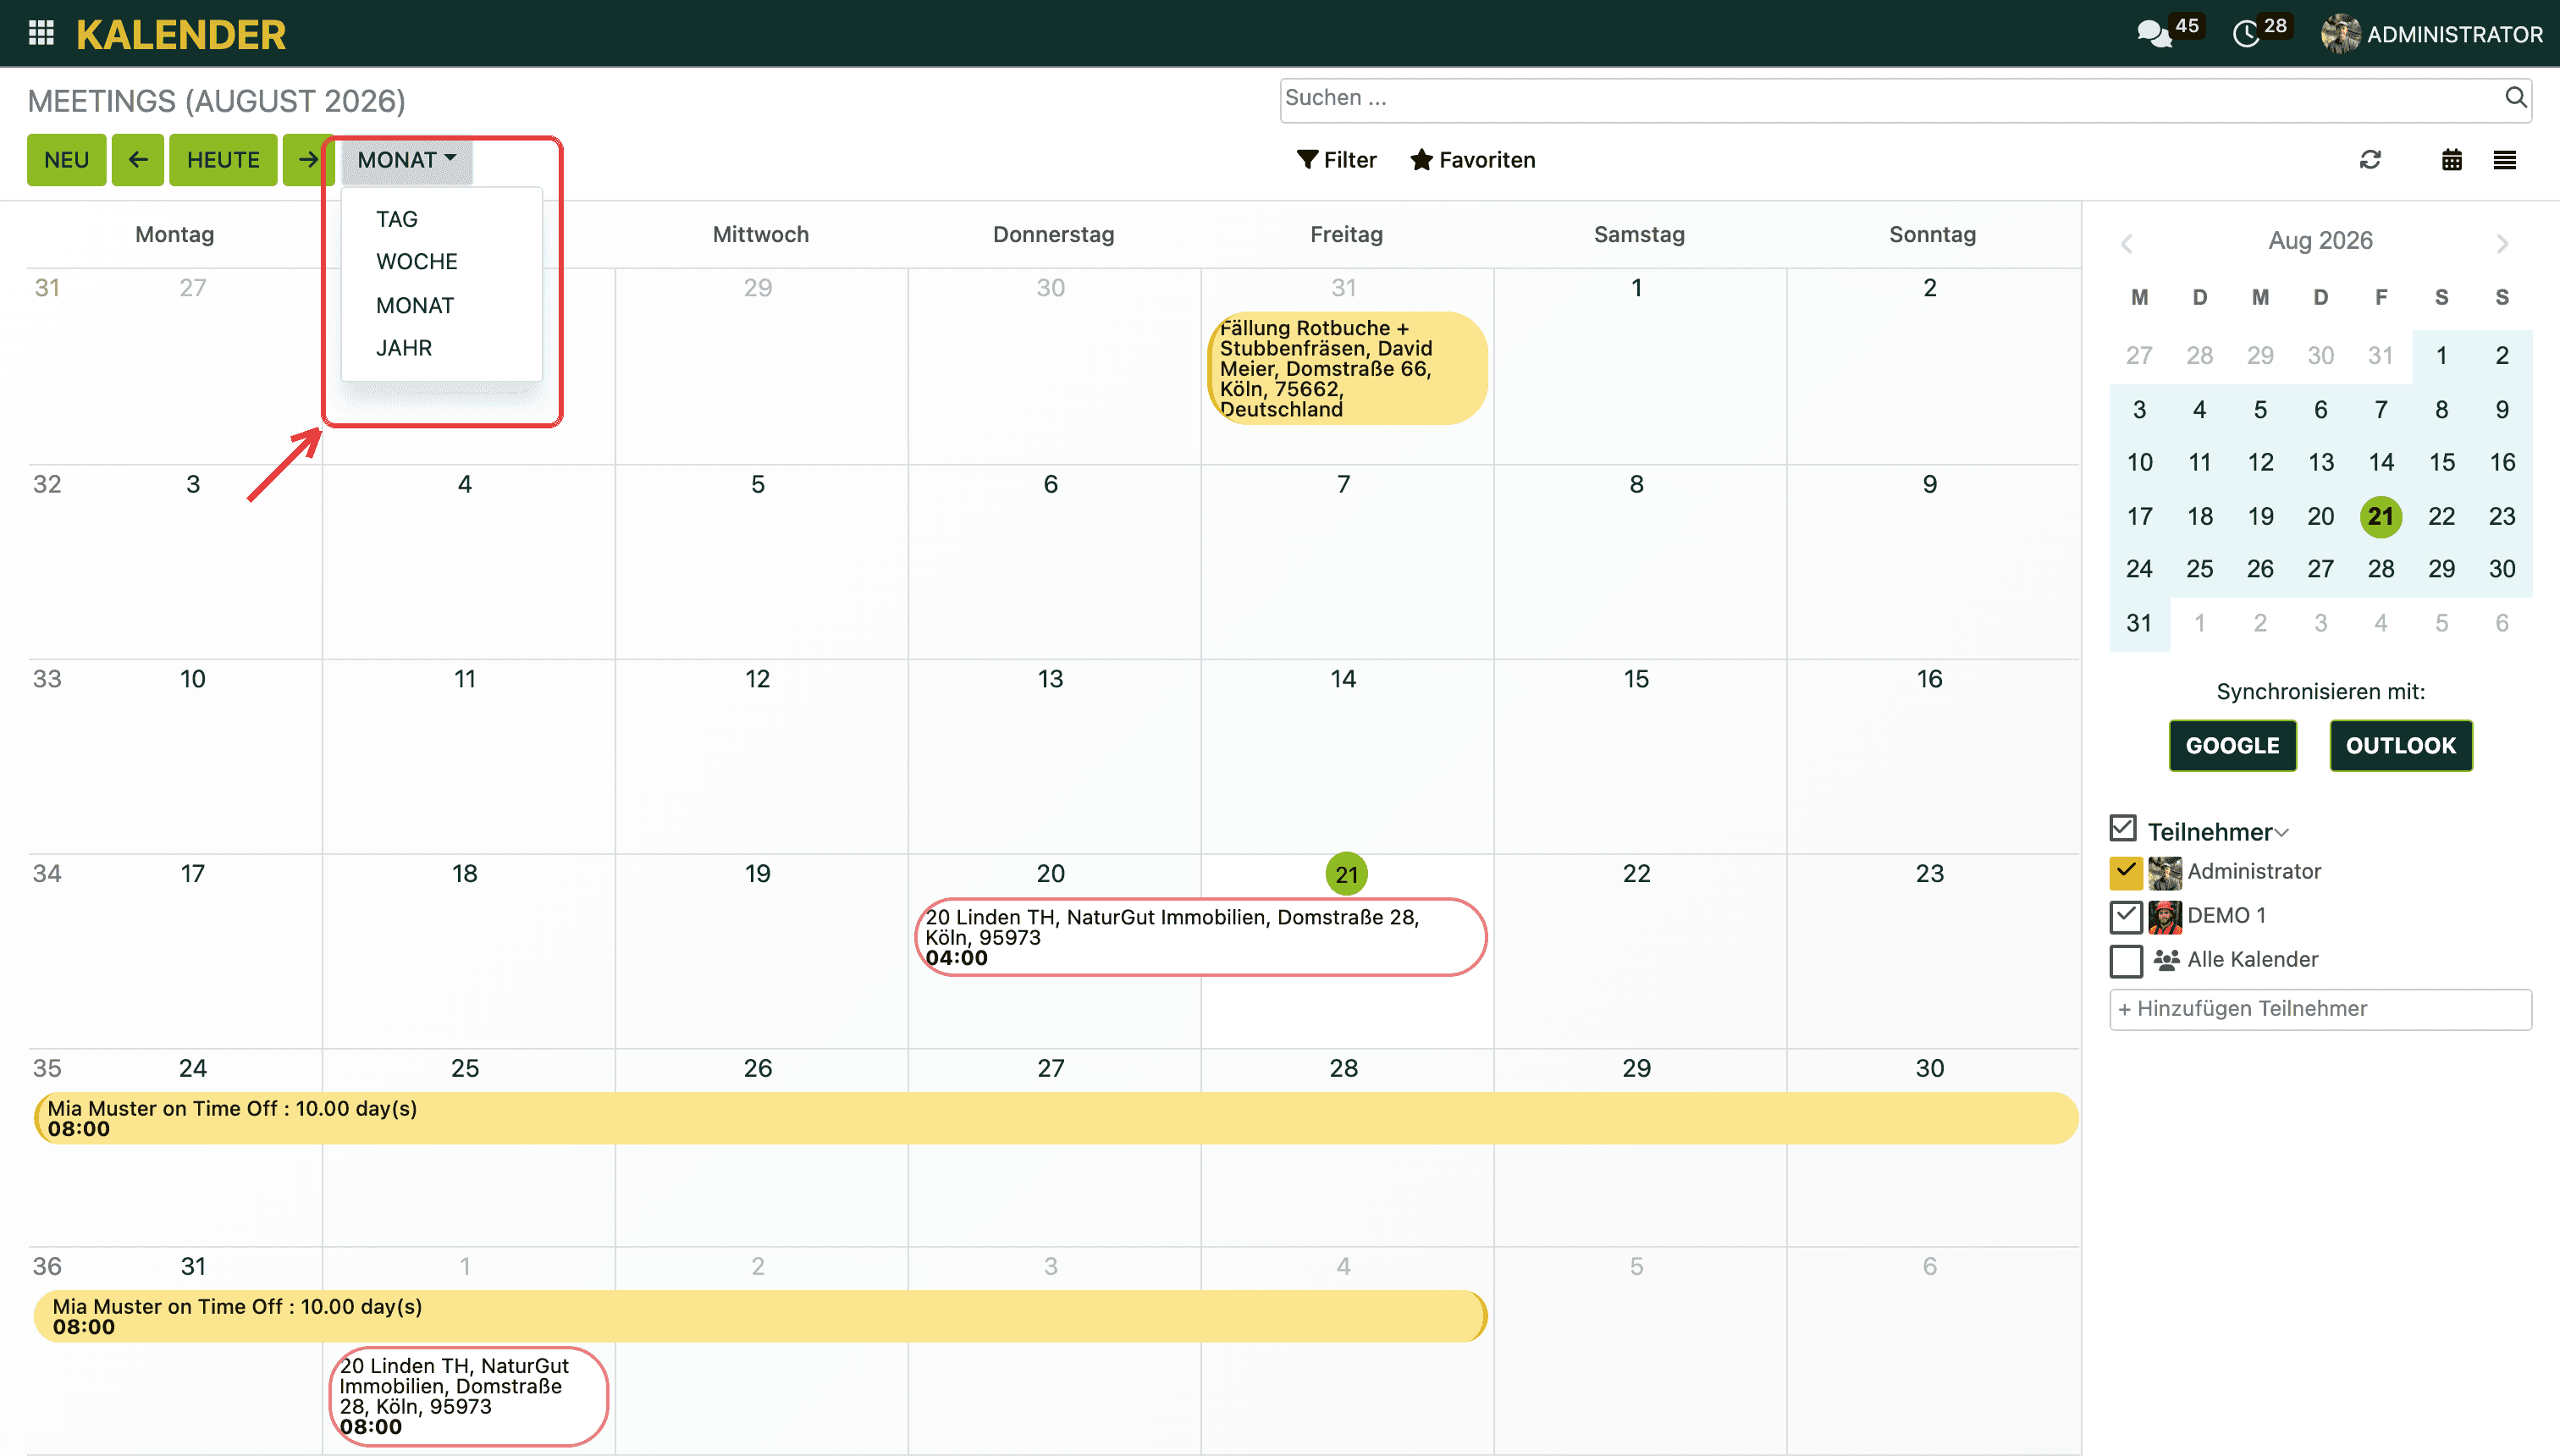The width and height of the screenshot is (2560, 1456).
Task: Open the 20 Linden TH event at 04:00
Action: (1200, 937)
